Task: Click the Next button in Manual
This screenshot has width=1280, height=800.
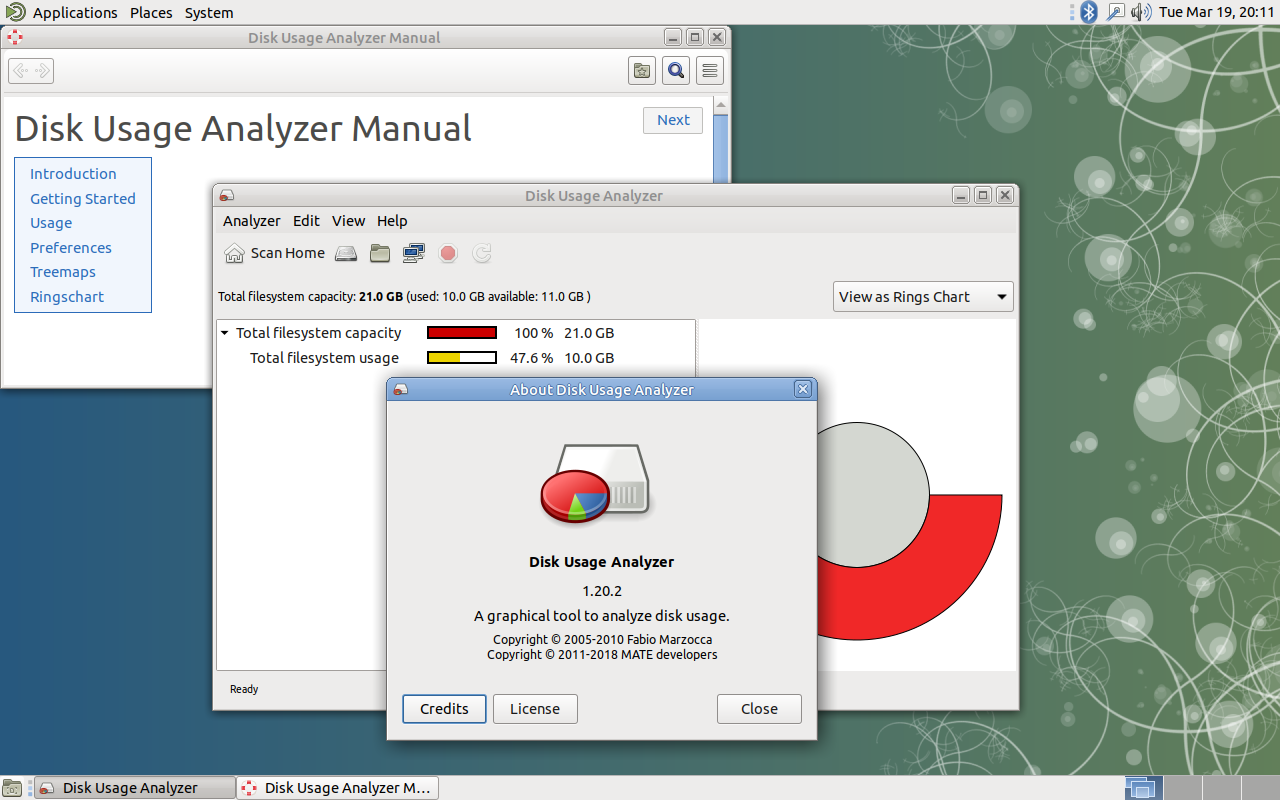Action: [673, 120]
